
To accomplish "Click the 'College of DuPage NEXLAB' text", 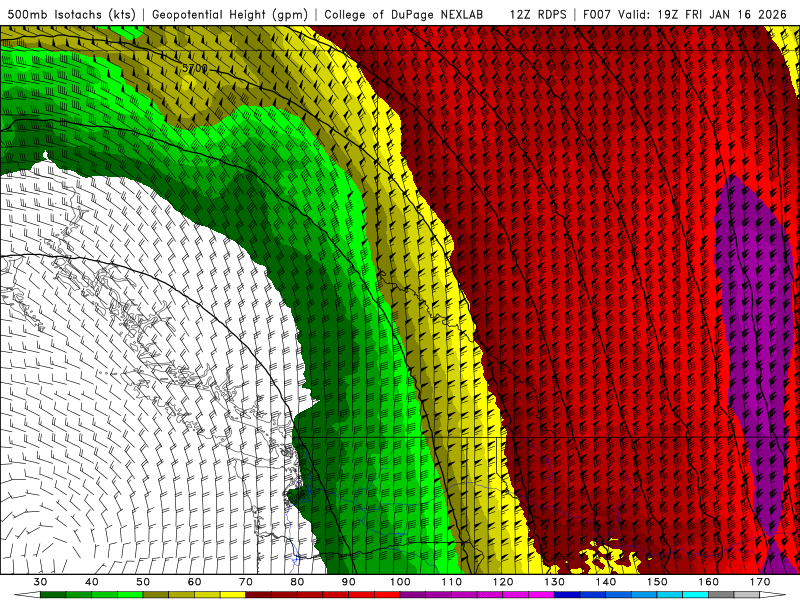I will pos(403,14).
